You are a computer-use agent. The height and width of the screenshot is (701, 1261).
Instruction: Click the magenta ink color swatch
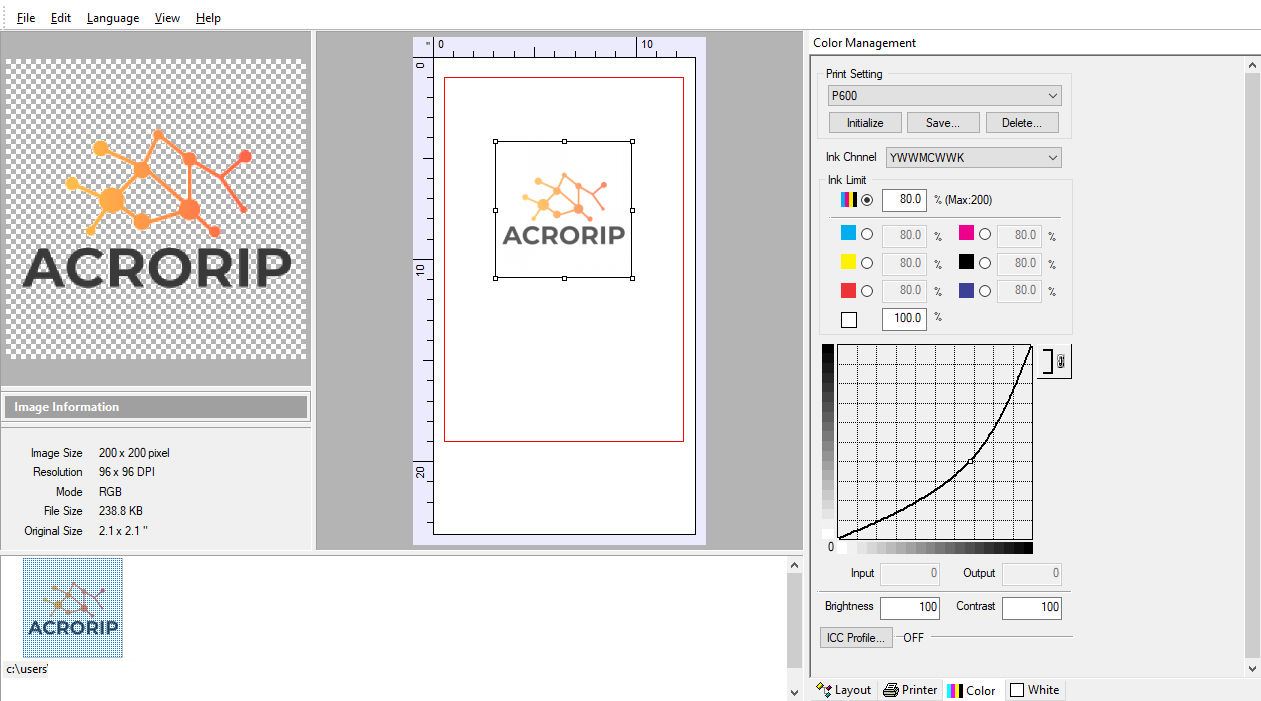coord(966,234)
